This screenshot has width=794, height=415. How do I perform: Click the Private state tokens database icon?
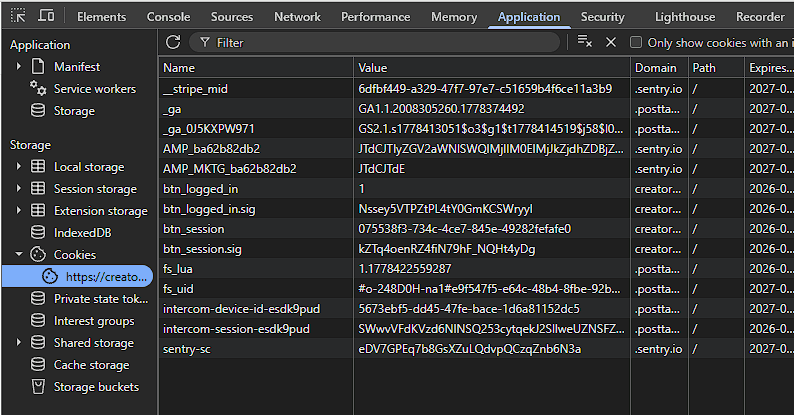(x=38, y=299)
